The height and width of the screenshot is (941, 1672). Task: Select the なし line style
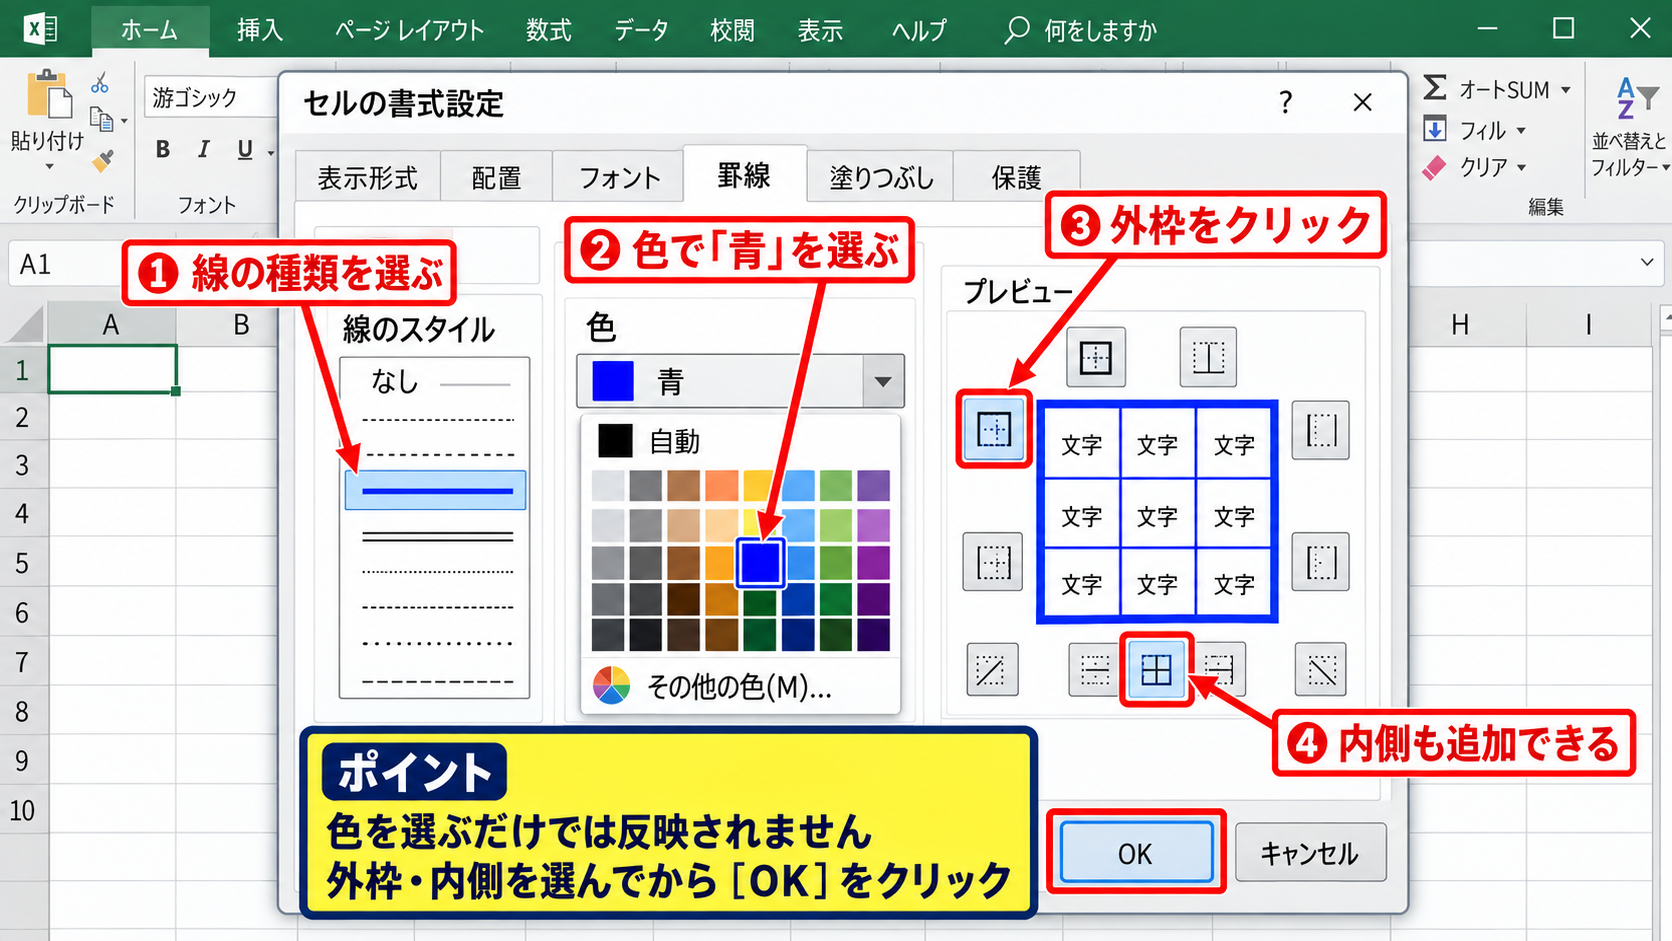[435, 382]
